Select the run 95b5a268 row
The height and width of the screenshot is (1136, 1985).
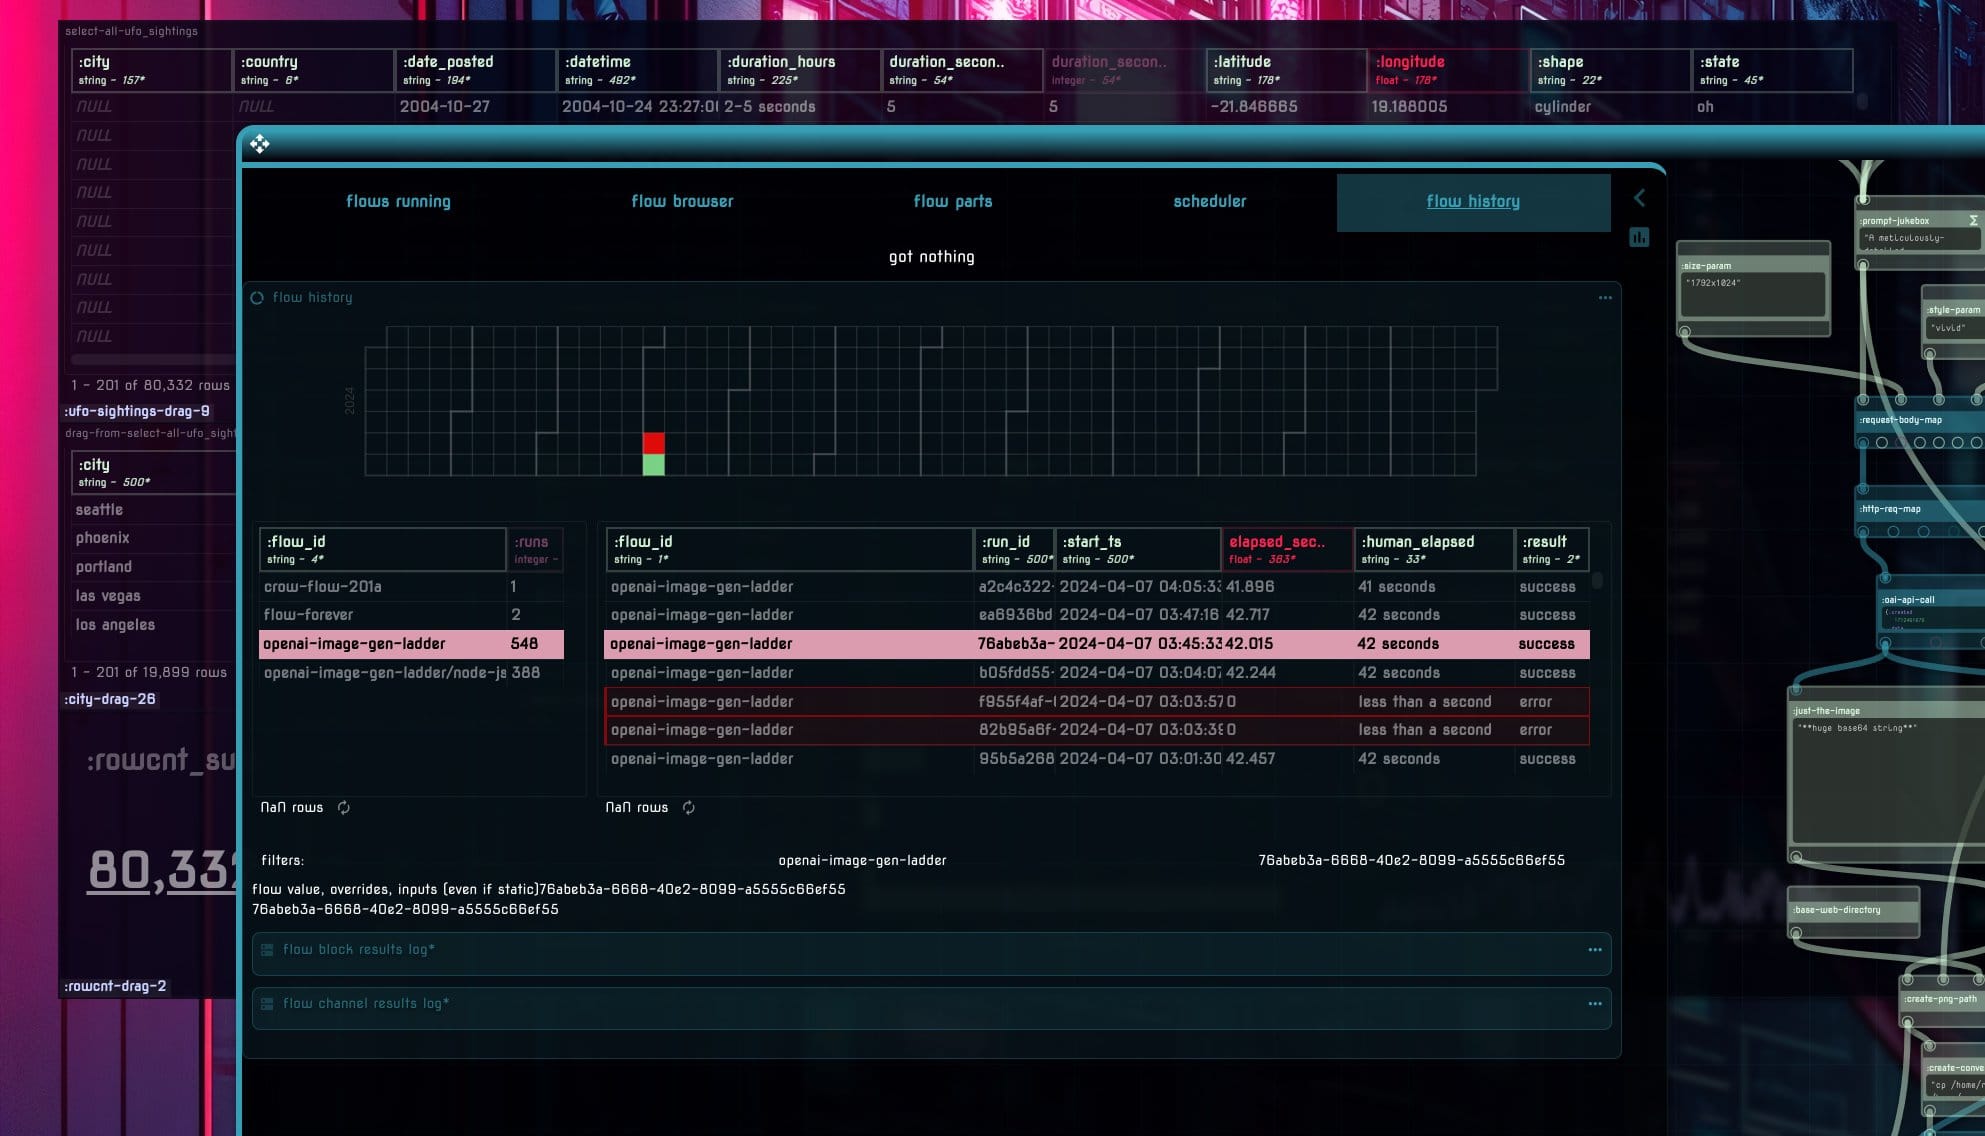[x=1097, y=759]
